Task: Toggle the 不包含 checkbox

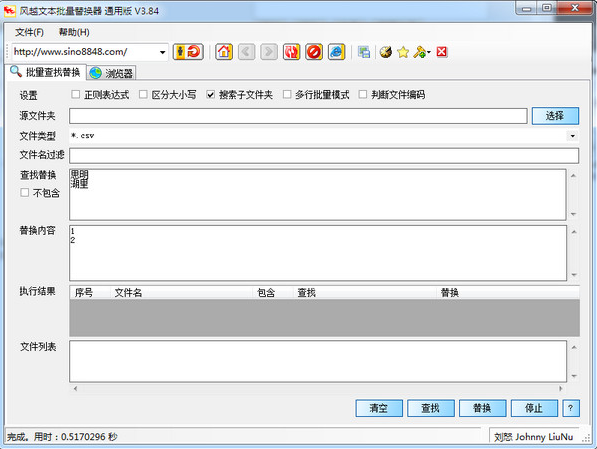Action: point(25,193)
